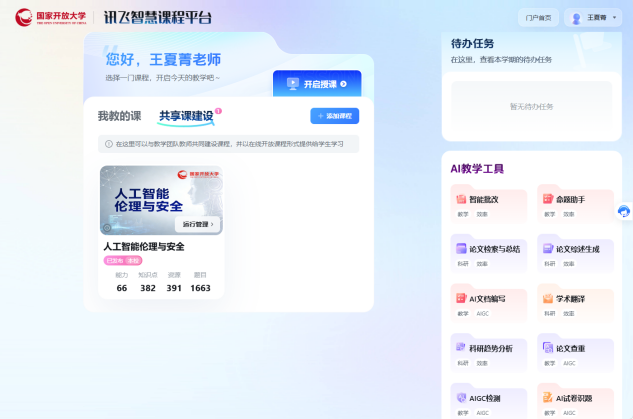Viewport: 633px width, 419px height.
Task: Click the 资源 count 391
Action: [174, 288]
